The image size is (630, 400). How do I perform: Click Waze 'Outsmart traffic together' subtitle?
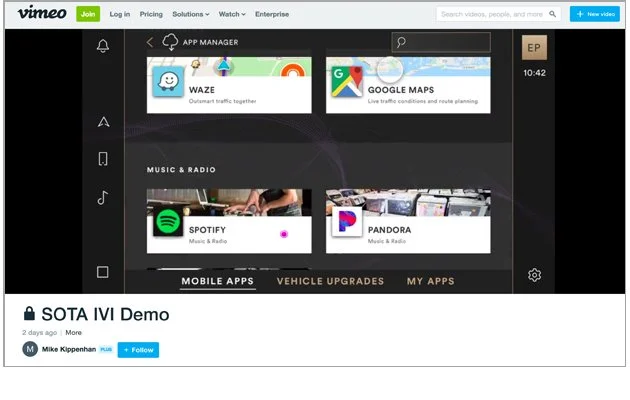[223, 101]
